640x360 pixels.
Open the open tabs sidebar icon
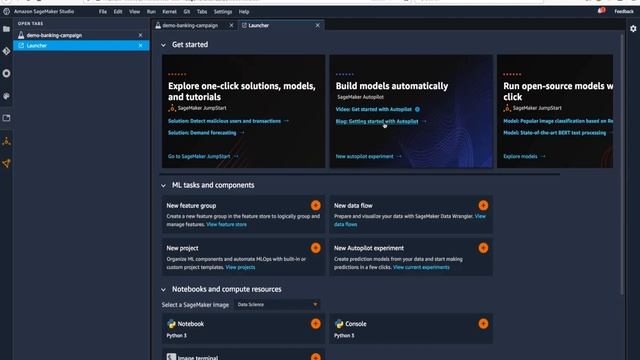(x=6, y=118)
